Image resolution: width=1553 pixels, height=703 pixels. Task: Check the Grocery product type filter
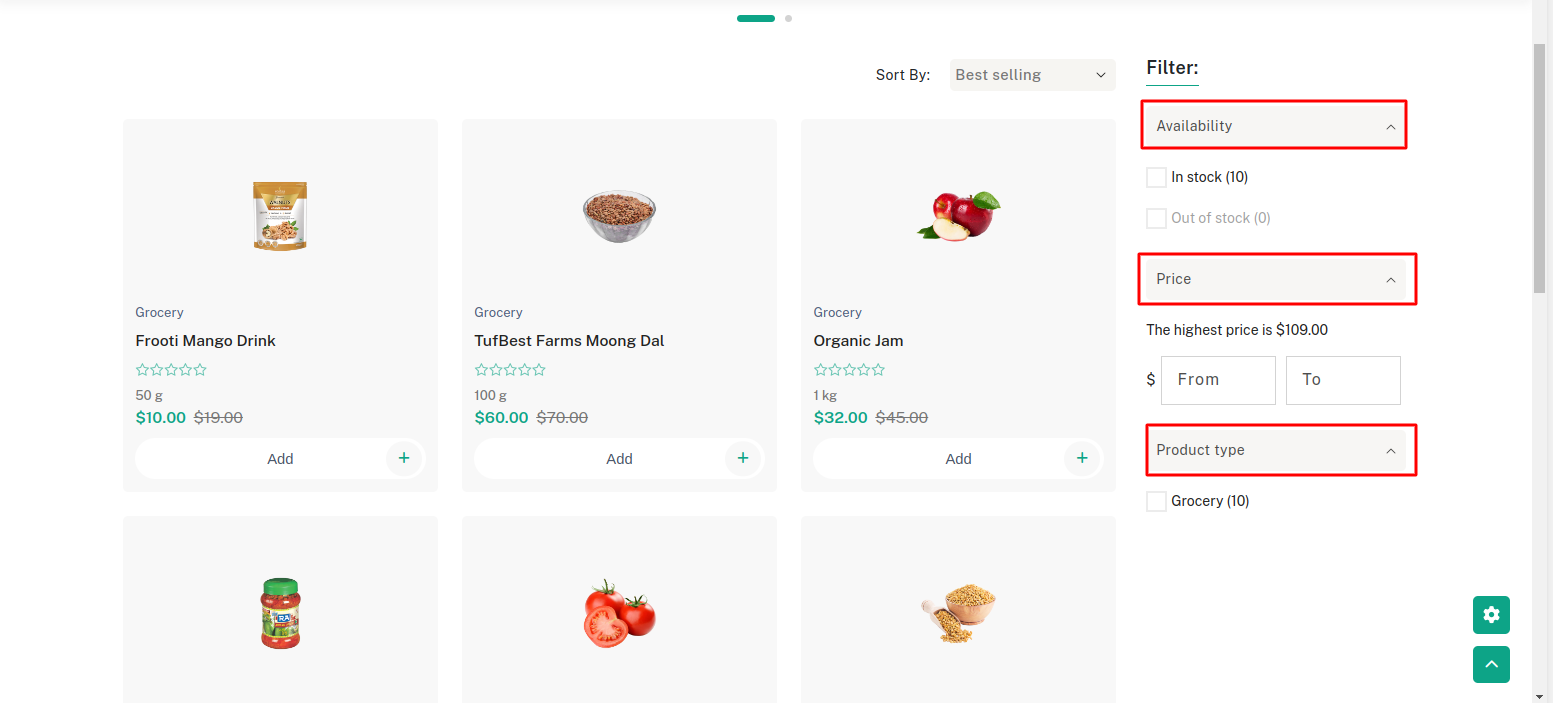pyautogui.click(x=1156, y=501)
